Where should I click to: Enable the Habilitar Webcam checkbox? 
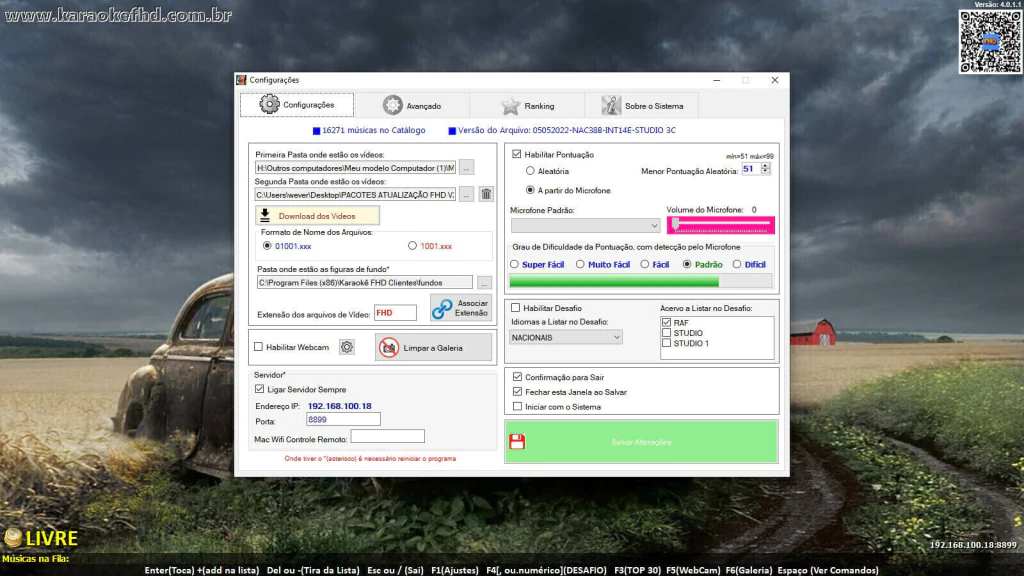point(259,347)
